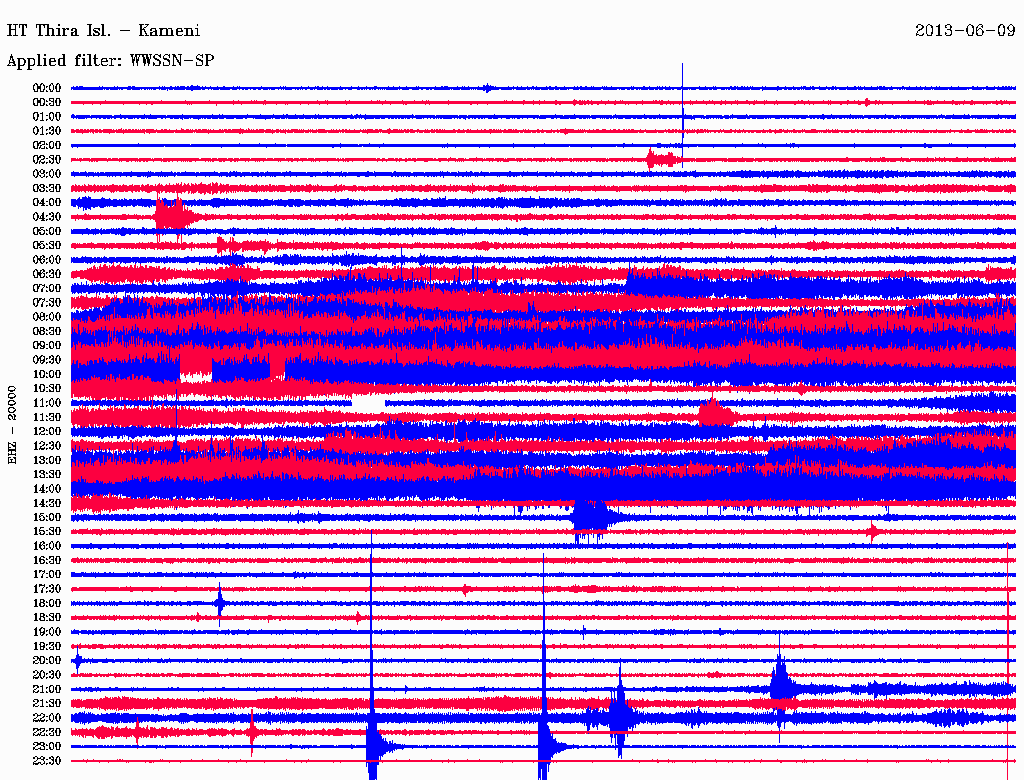
Task: Click the 02:00 time label
Action: (x=47, y=145)
